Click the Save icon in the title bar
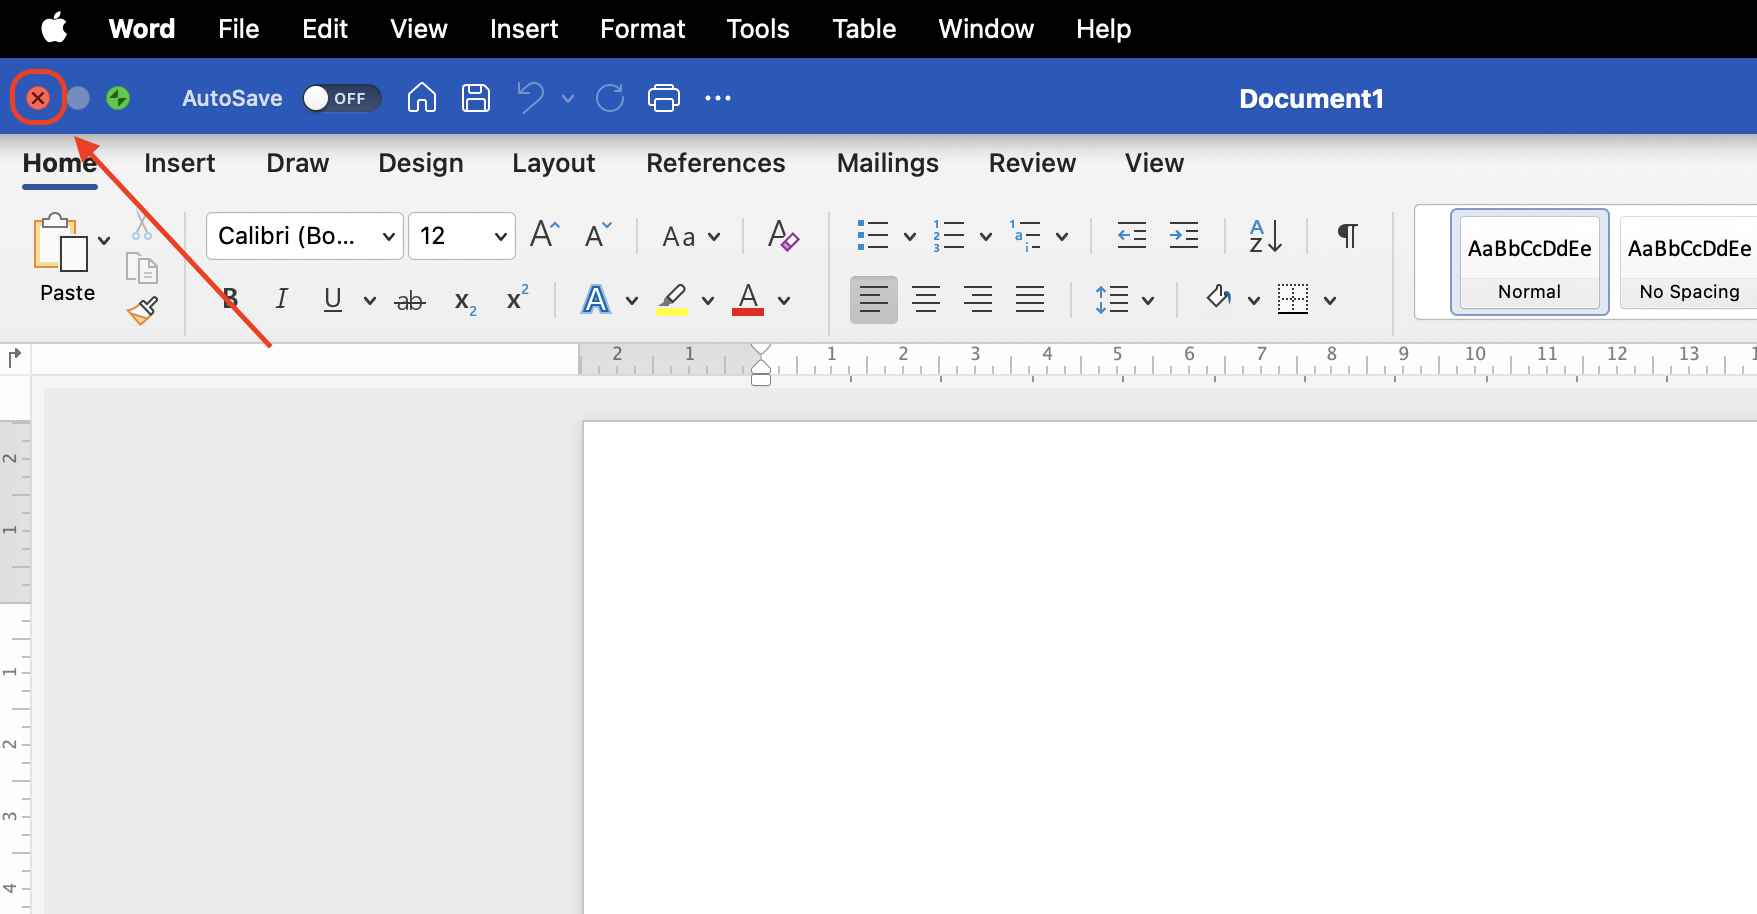The image size is (1757, 914). (x=475, y=97)
